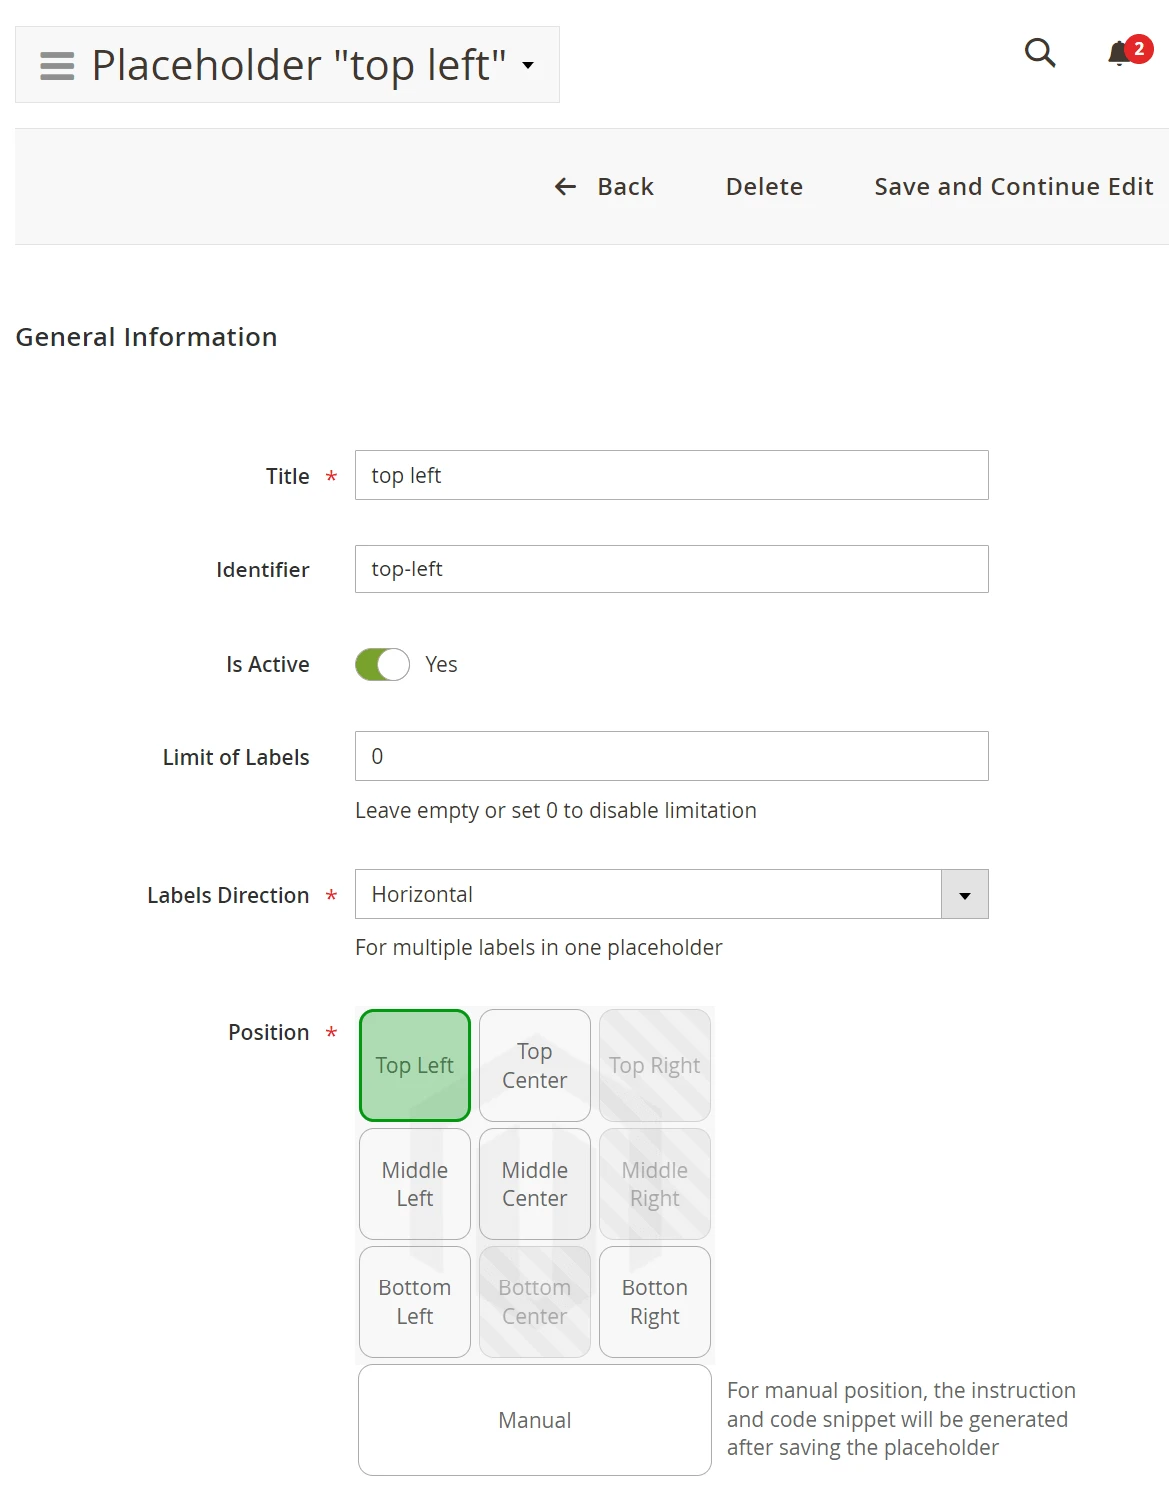Image resolution: width=1169 pixels, height=1505 pixels.
Task: Open the notifications bell icon
Action: 1120,54
